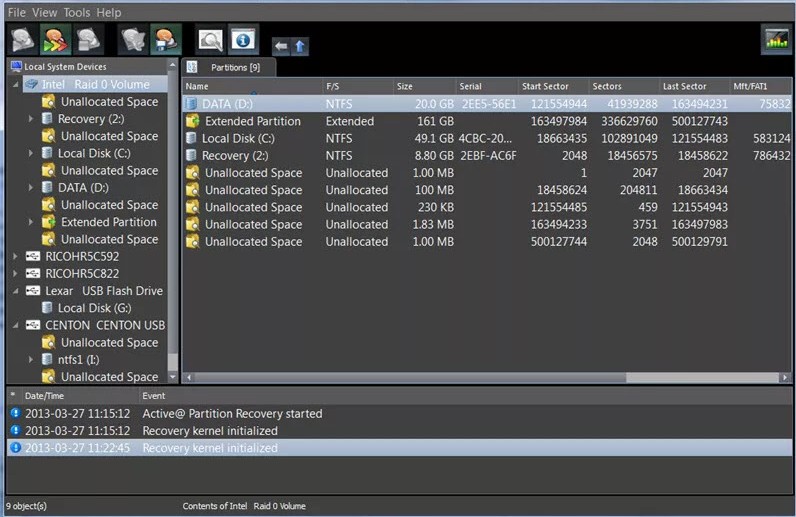Click the DATA (D:) icon in the partitions list
Screen dimensions: 796x517
[x=191, y=104]
